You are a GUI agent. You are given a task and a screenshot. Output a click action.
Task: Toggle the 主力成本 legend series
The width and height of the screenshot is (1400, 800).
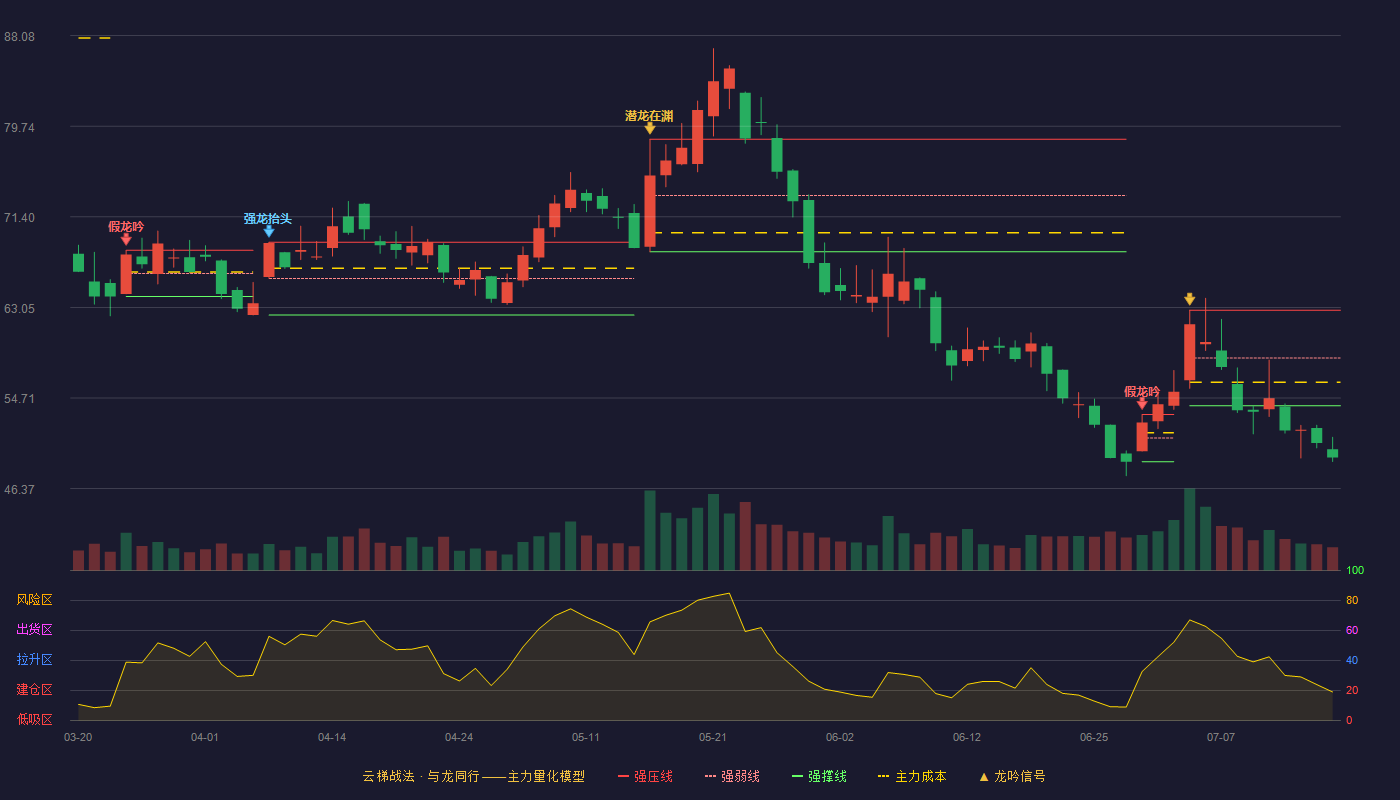(x=912, y=776)
